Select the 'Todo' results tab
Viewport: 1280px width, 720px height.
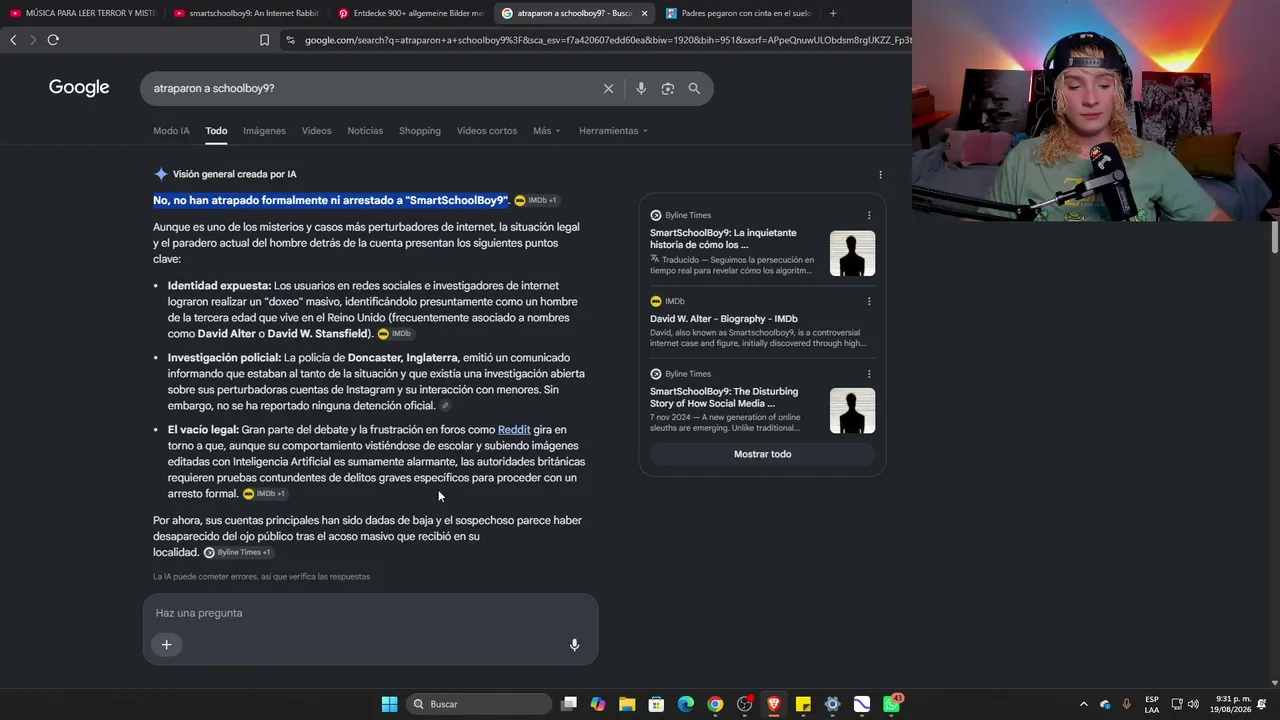[x=216, y=131]
